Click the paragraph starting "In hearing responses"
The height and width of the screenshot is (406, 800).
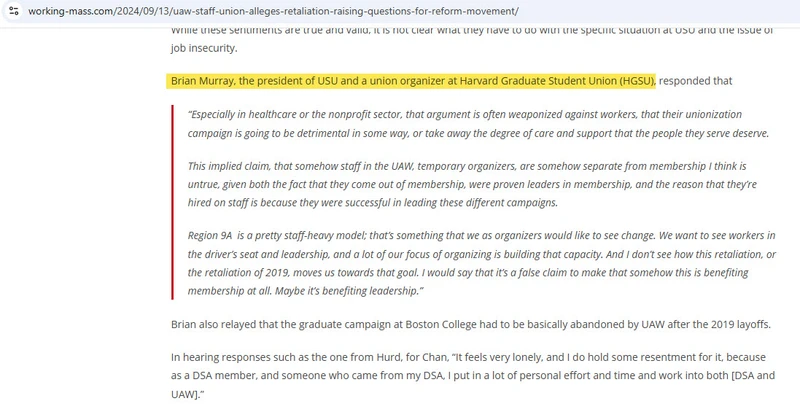click(470, 376)
